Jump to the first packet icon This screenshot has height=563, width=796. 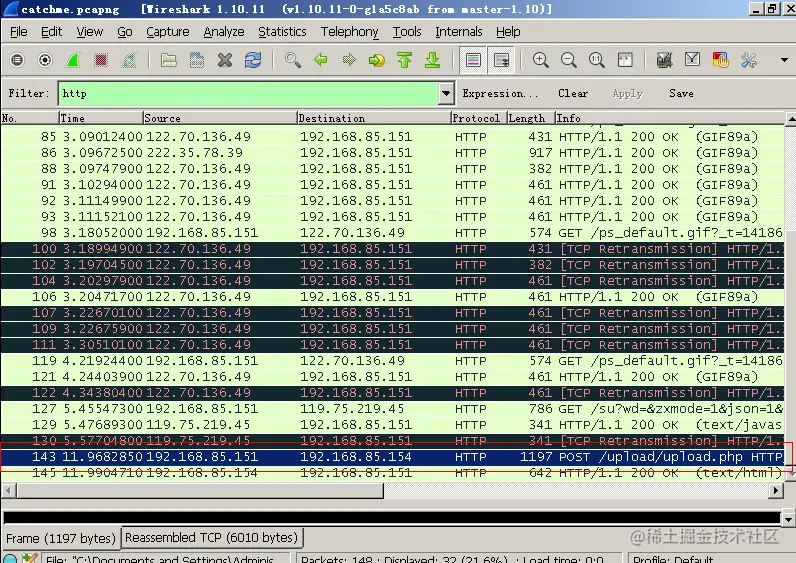[405, 60]
